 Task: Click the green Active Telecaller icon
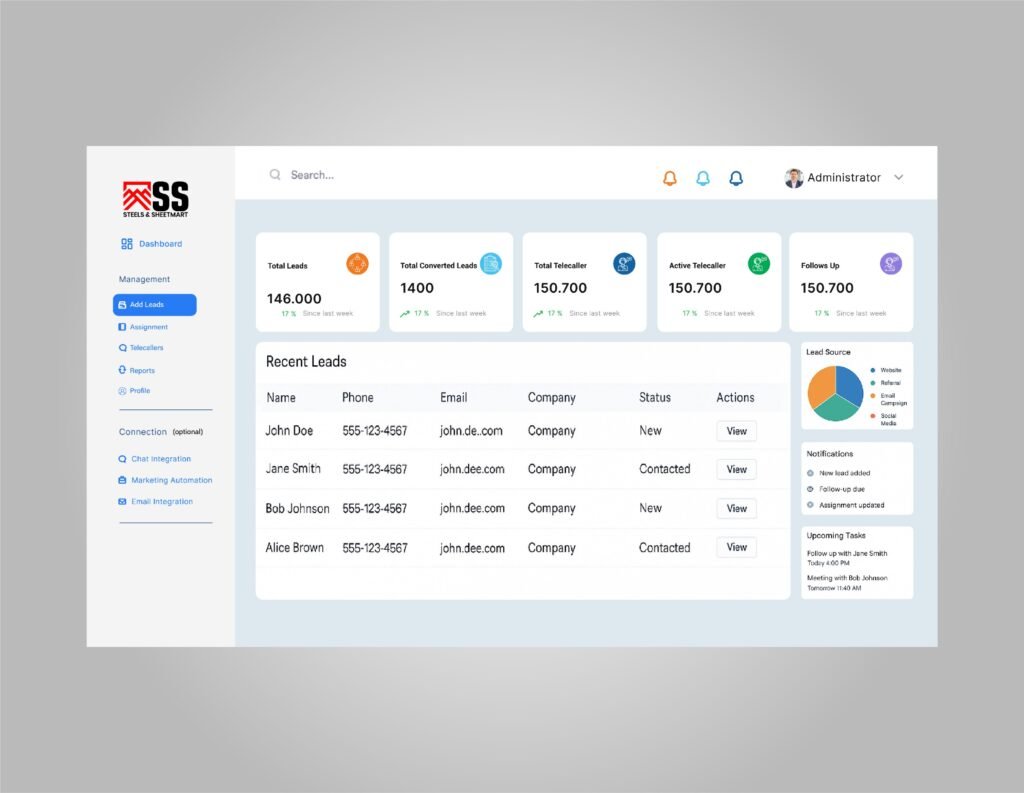coord(759,264)
